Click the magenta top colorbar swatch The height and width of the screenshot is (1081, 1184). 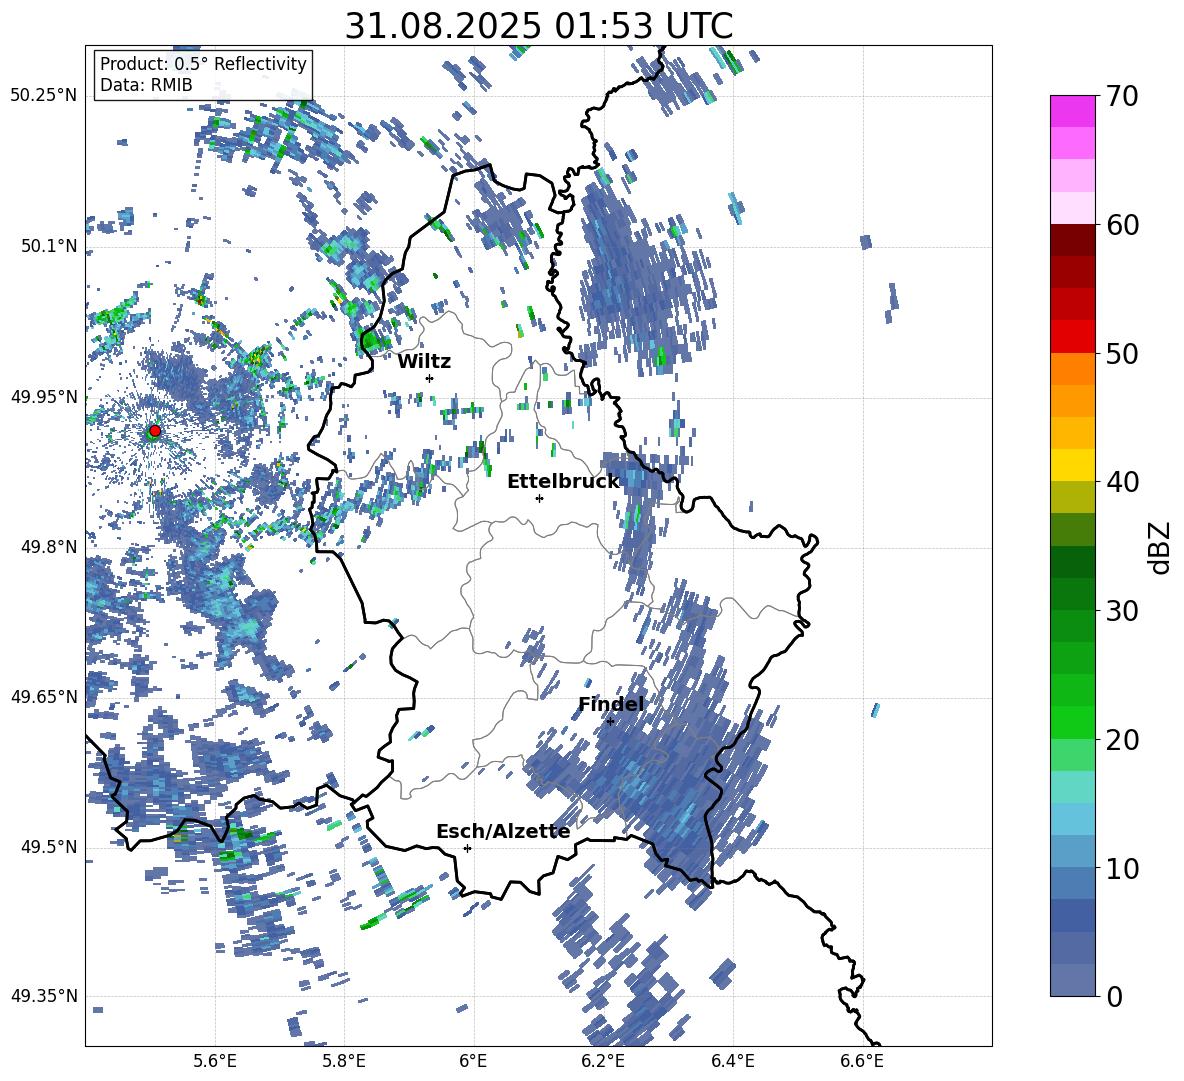[x=1072, y=111]
